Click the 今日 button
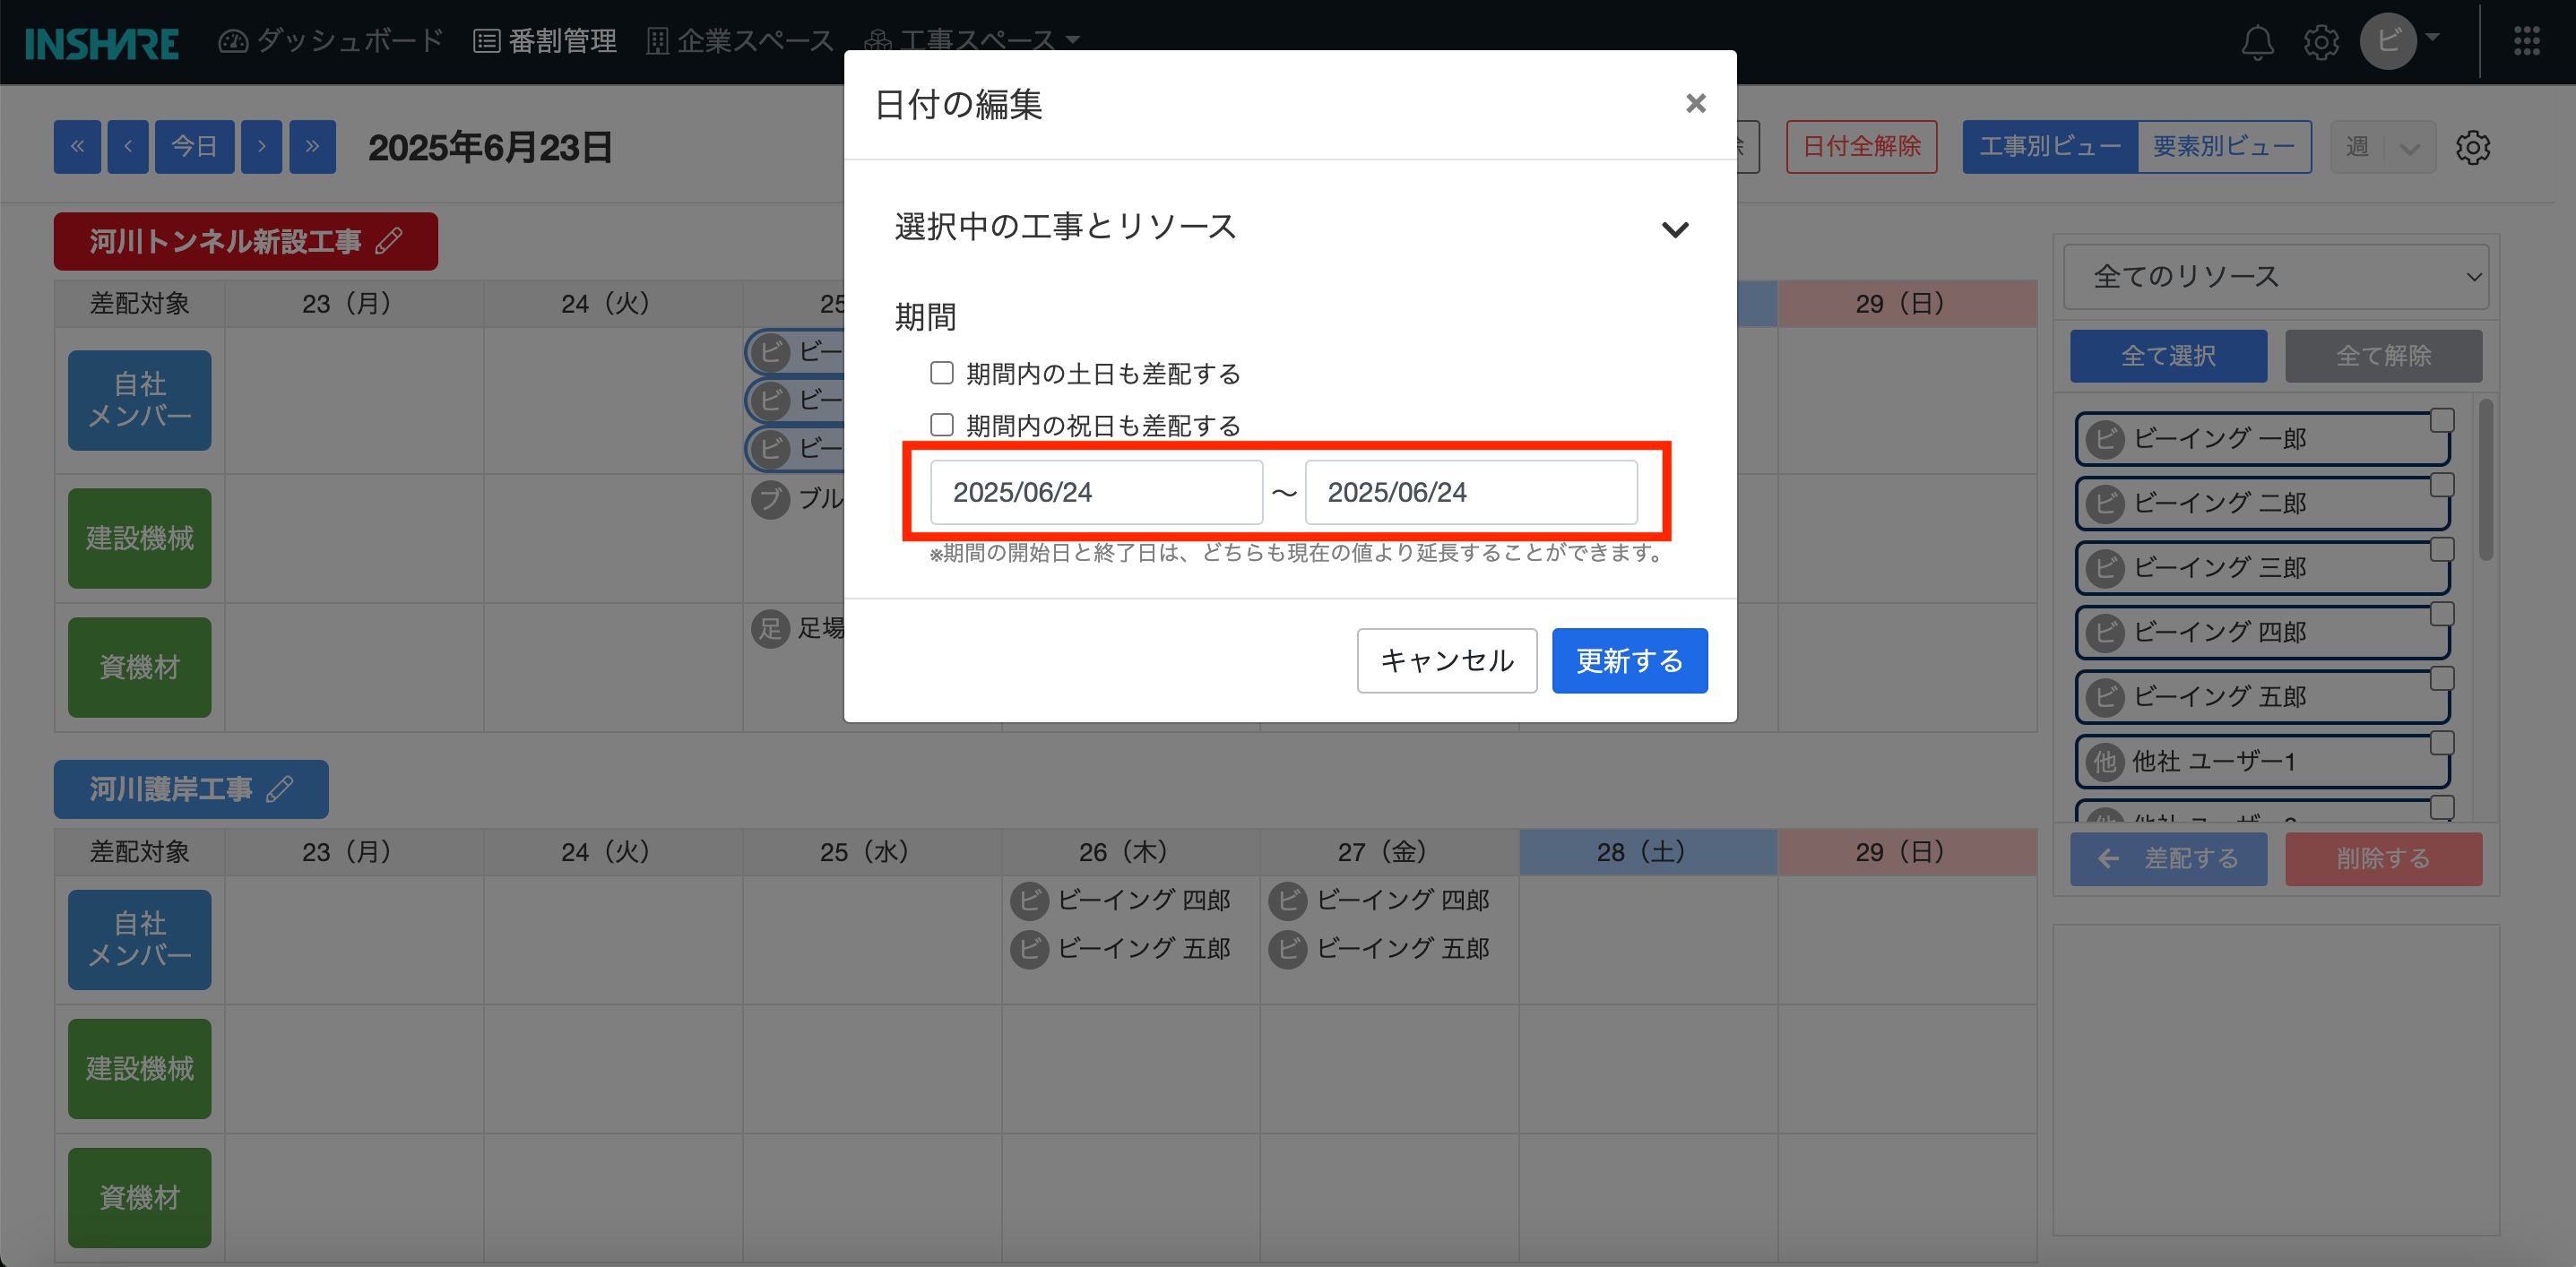Viewport: 2576px width, 1267px height. point(194,147)
